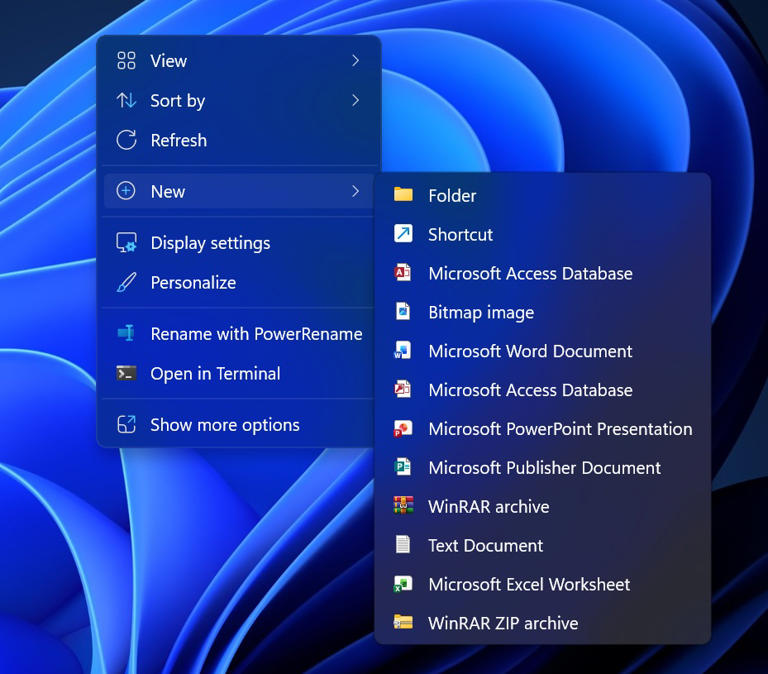Click the Shortcut arrow icon
This screenshot has width=768, height=674.
(403, 234)
